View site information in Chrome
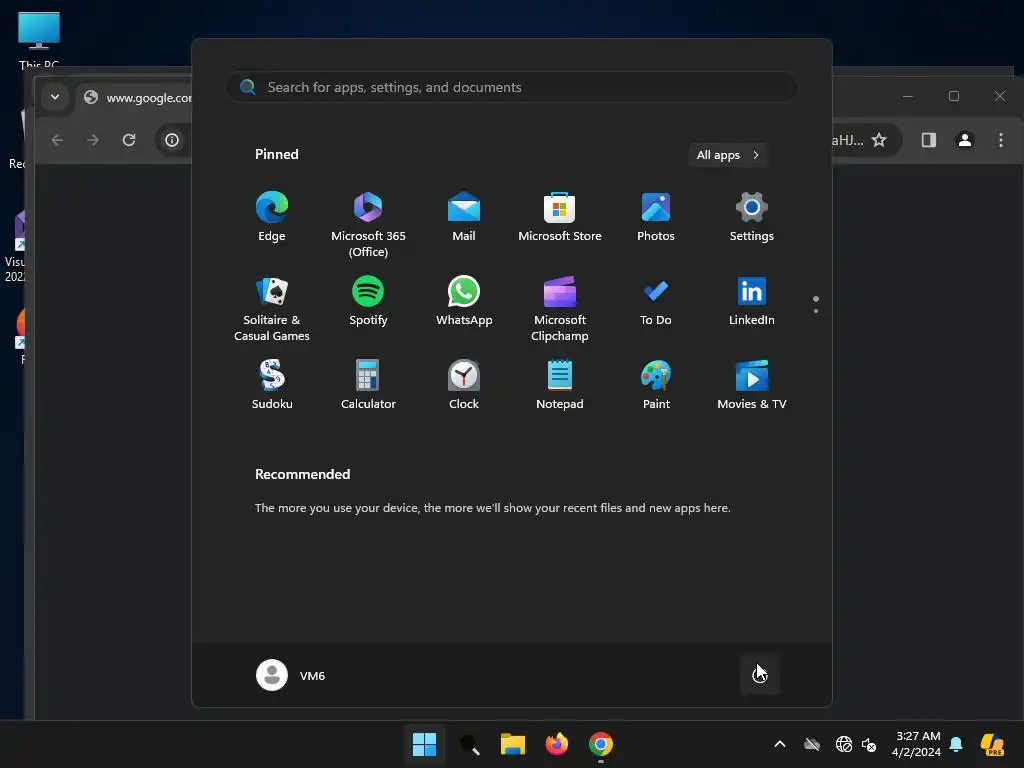Viewport: 1024px width, 768px height. pos(172,140)
